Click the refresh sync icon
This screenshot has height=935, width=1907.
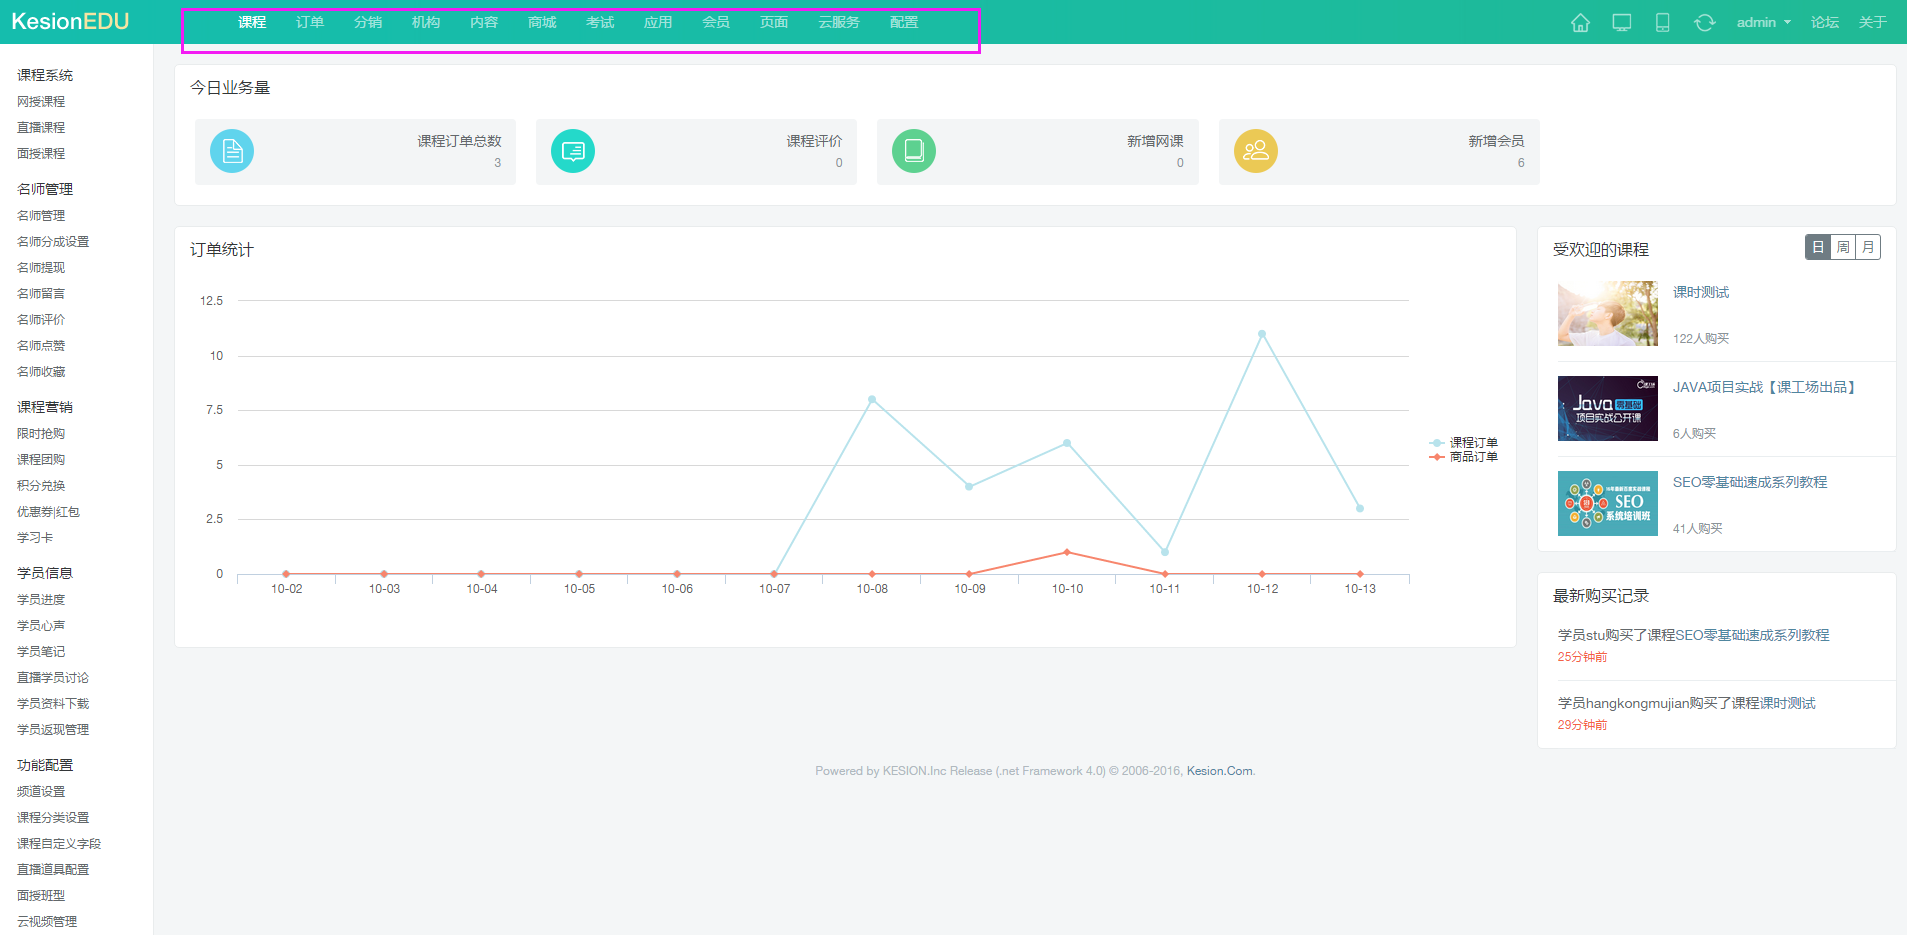coord(1704,23)
